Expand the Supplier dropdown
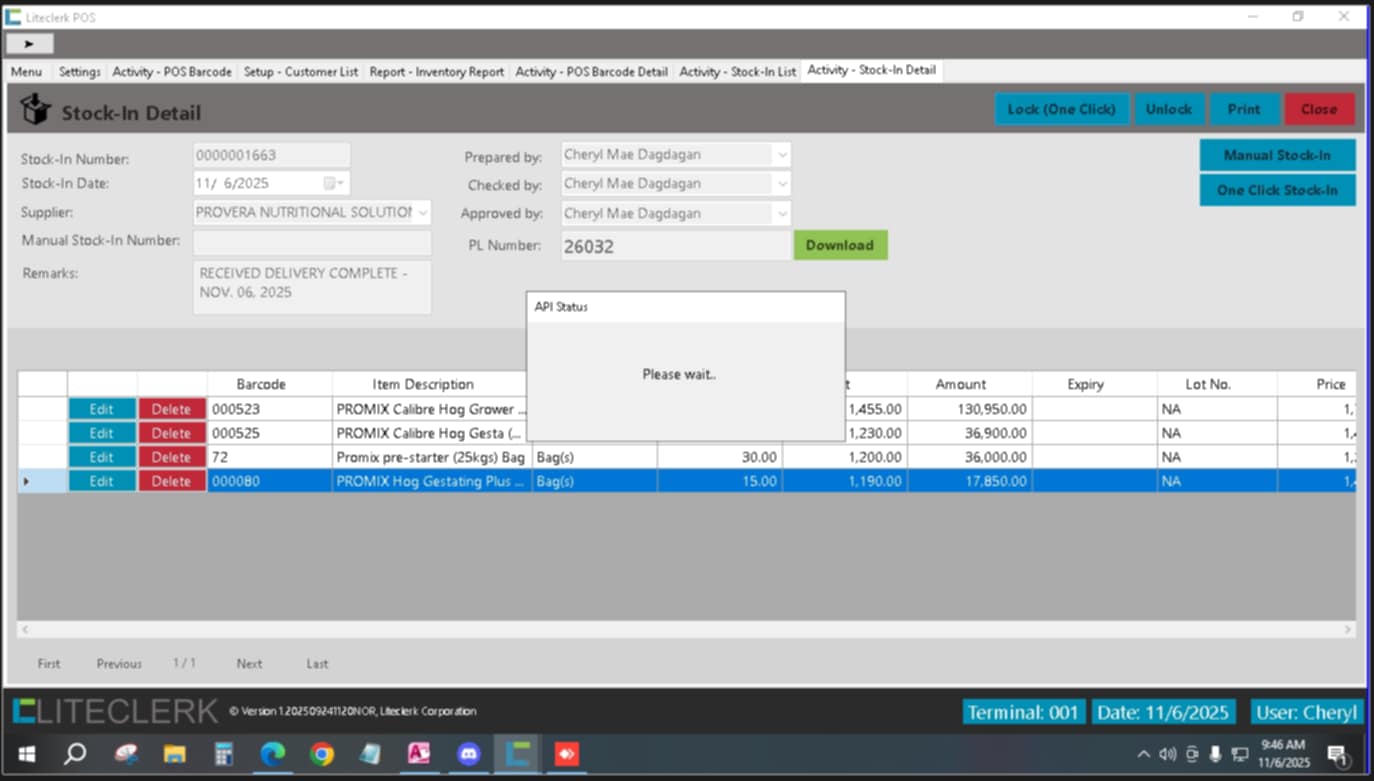The width and height of the screenshot is (1374, 781). 422,213
